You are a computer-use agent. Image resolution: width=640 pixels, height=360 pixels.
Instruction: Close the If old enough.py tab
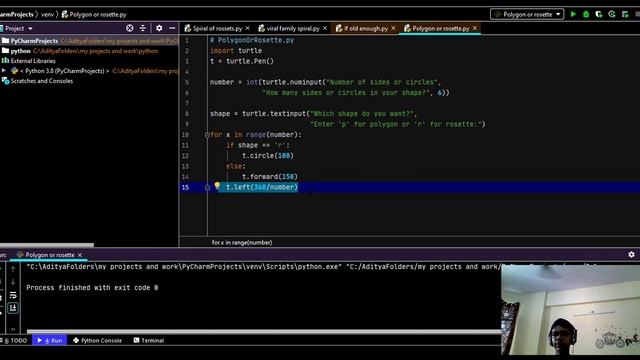(x=393, y=28)
